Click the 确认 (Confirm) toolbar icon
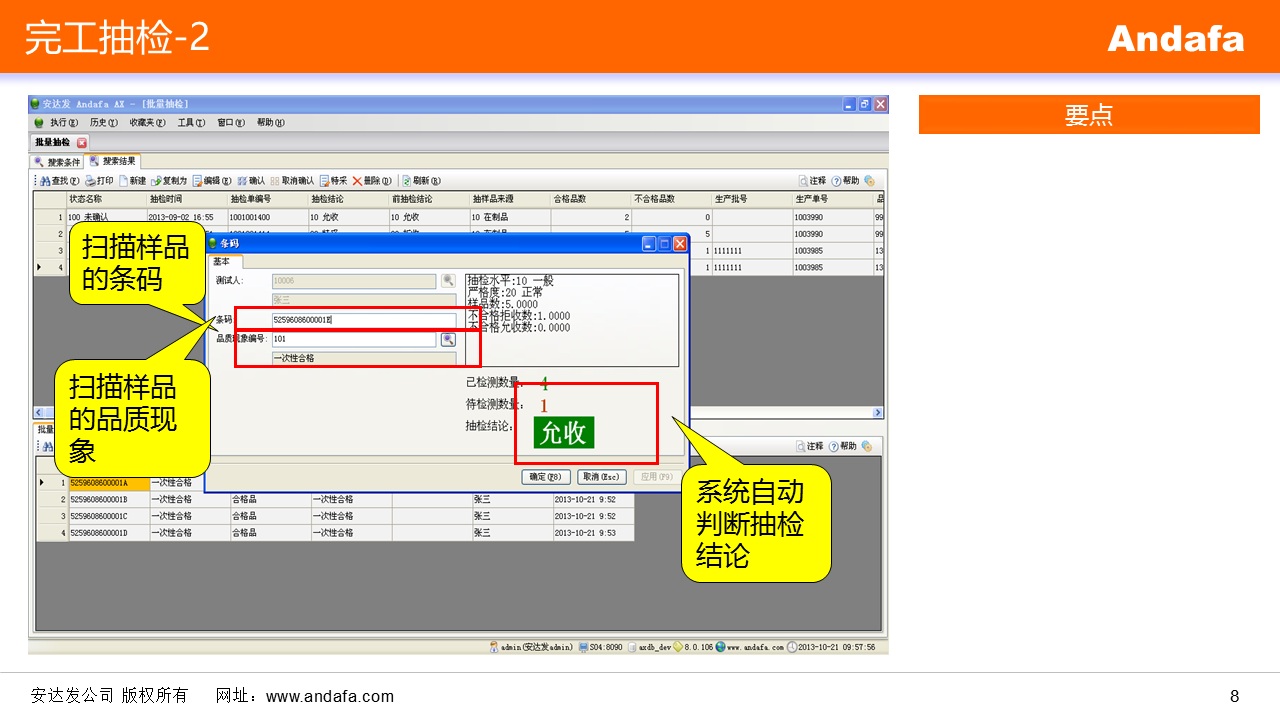This screenshot has width=1280, height=720. (x=242, y=181)
